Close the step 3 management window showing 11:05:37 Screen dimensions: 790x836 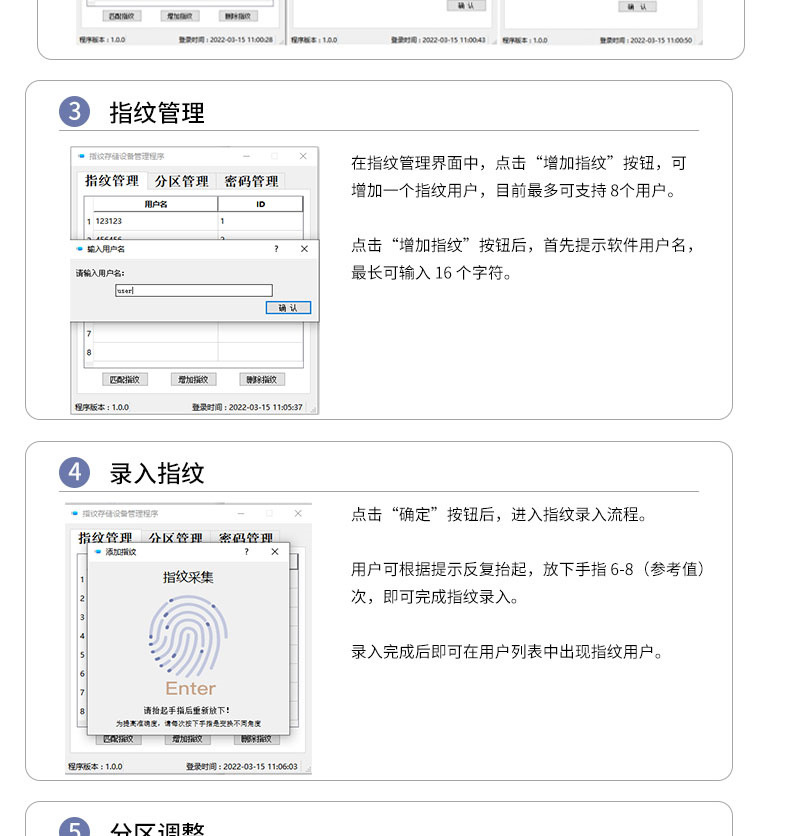[303, 156]
